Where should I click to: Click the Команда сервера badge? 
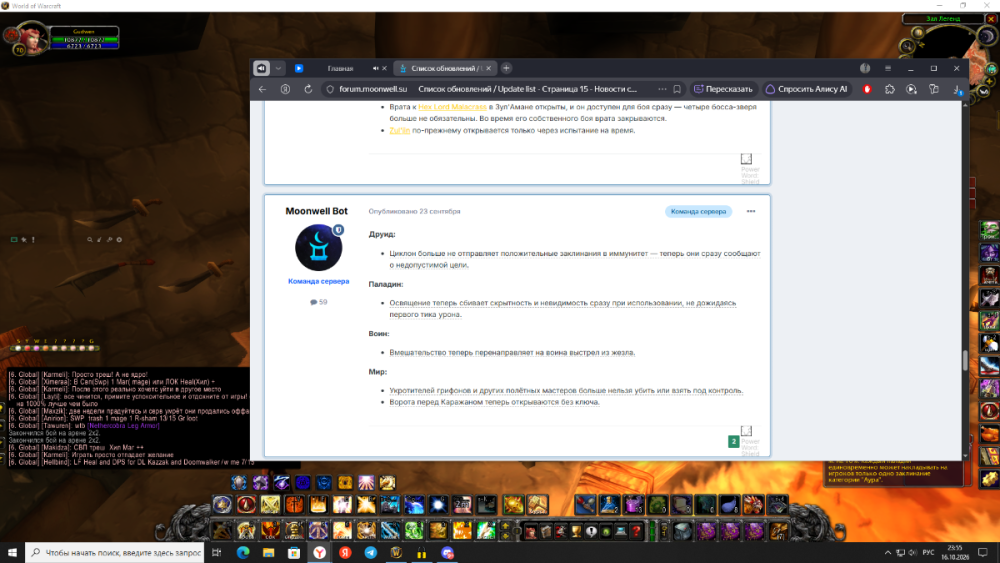coord(698,212)
